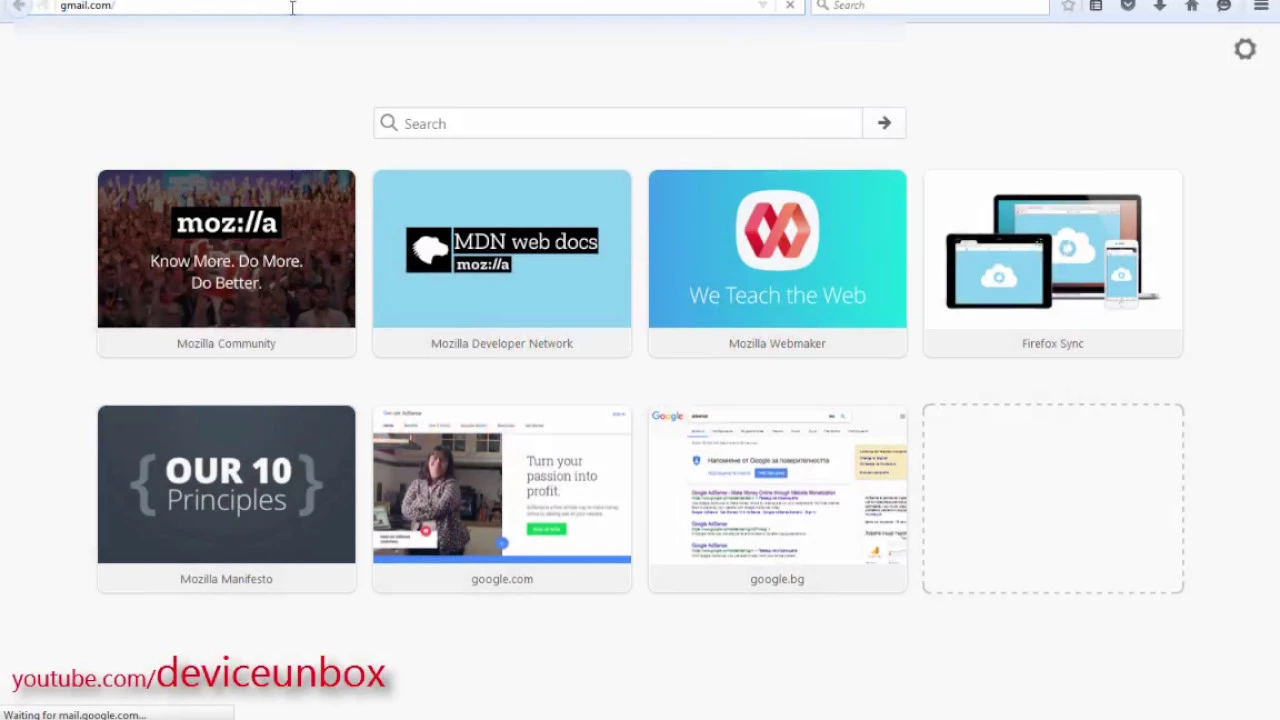Bookmark this page with the star icon
1280x720 pixels.
pos(1068,6)
